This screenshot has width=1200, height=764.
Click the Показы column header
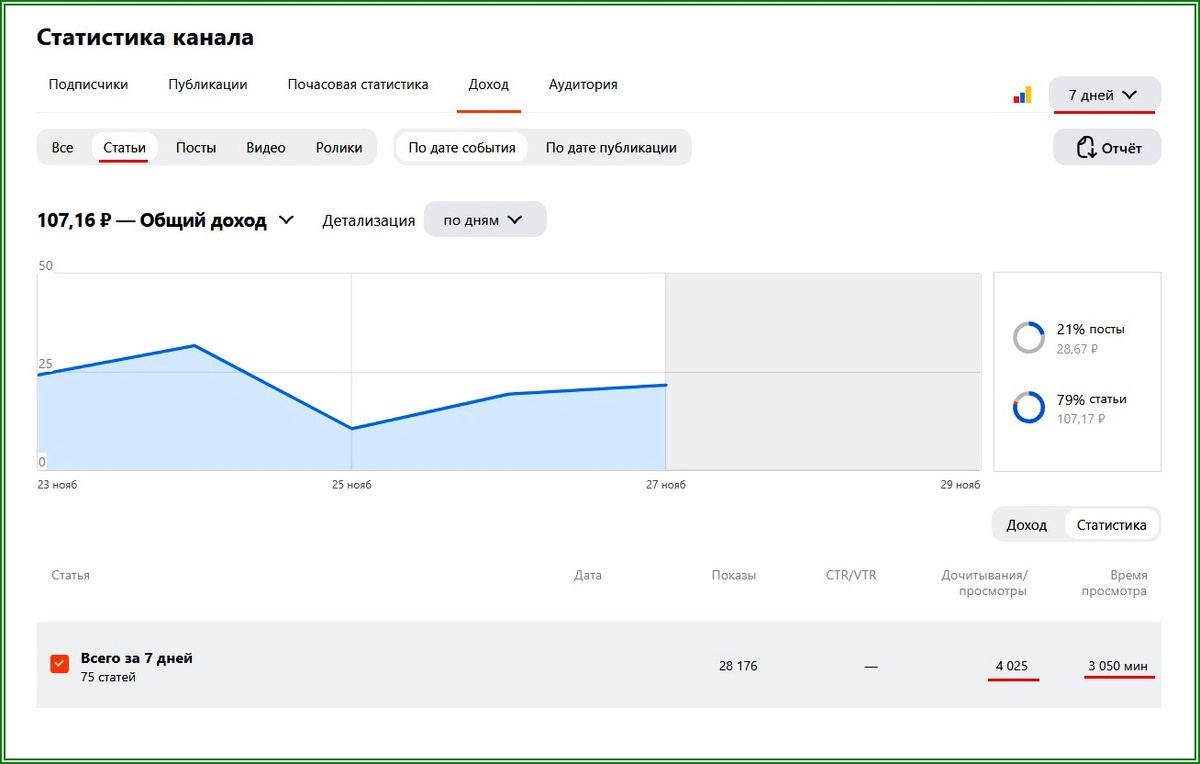[734, 575]
